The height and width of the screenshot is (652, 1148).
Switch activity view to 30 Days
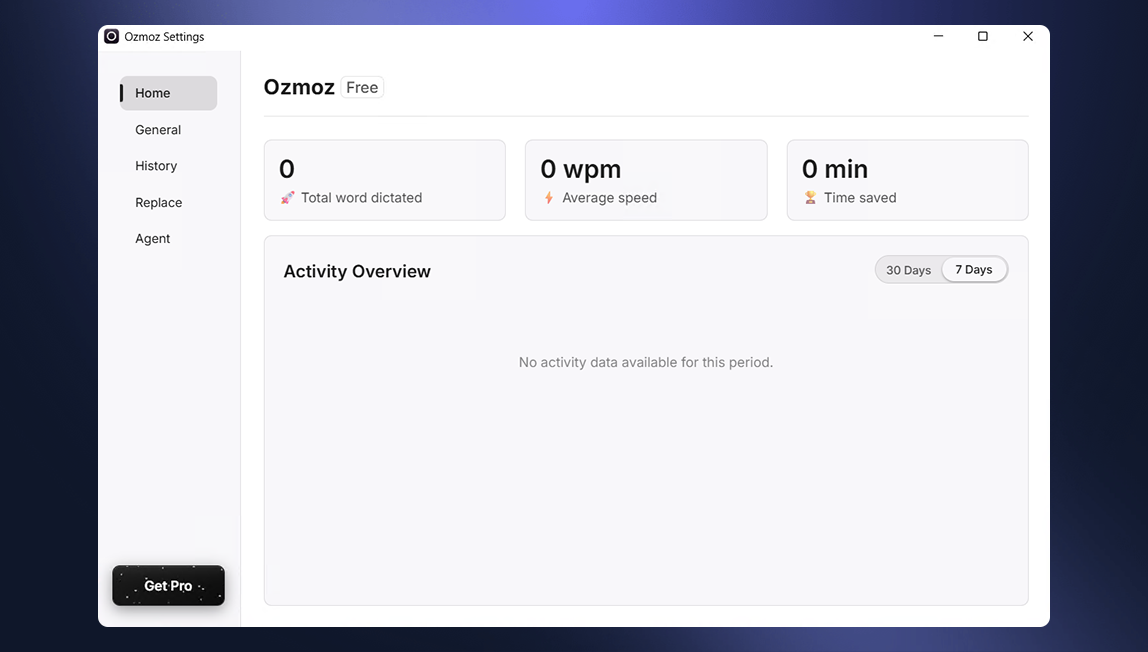(909, 270)
